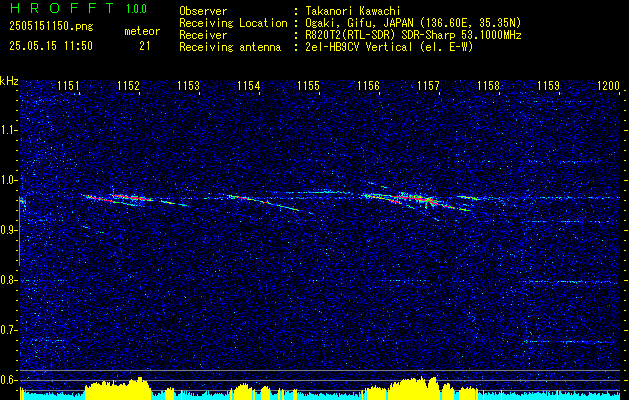Click the meteor count value 21

(145, 46)
